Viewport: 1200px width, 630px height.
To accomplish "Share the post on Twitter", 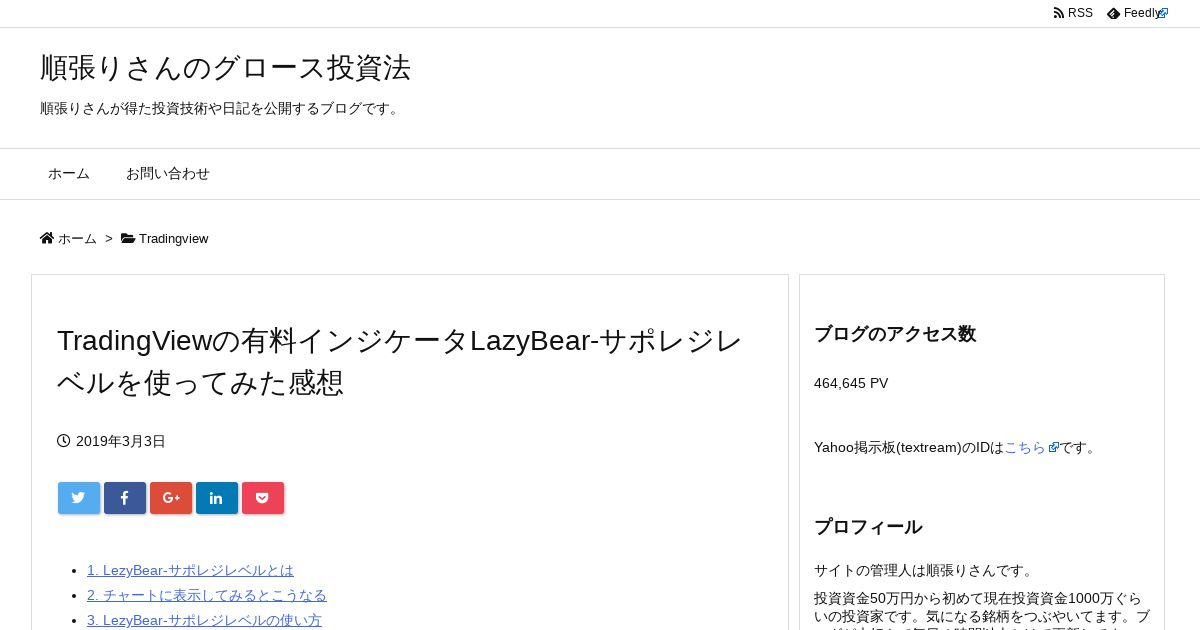I will coord(79,498).
